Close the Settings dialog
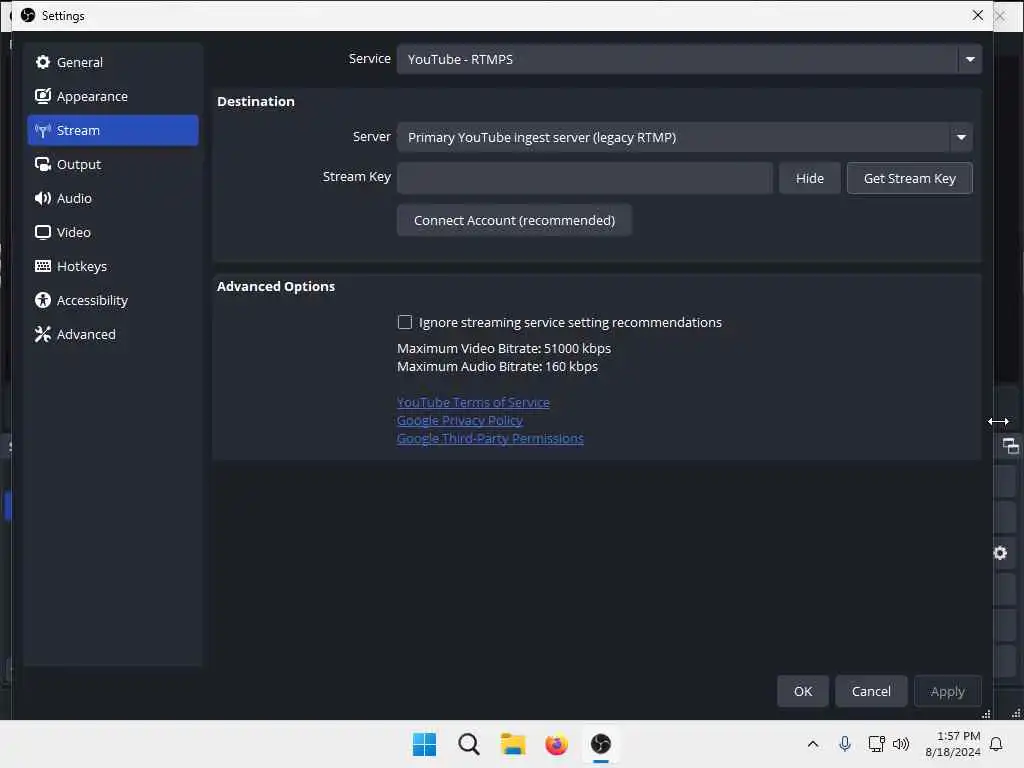The width and height of the screenshot is (1024, 768). click(x=977, y=15)
